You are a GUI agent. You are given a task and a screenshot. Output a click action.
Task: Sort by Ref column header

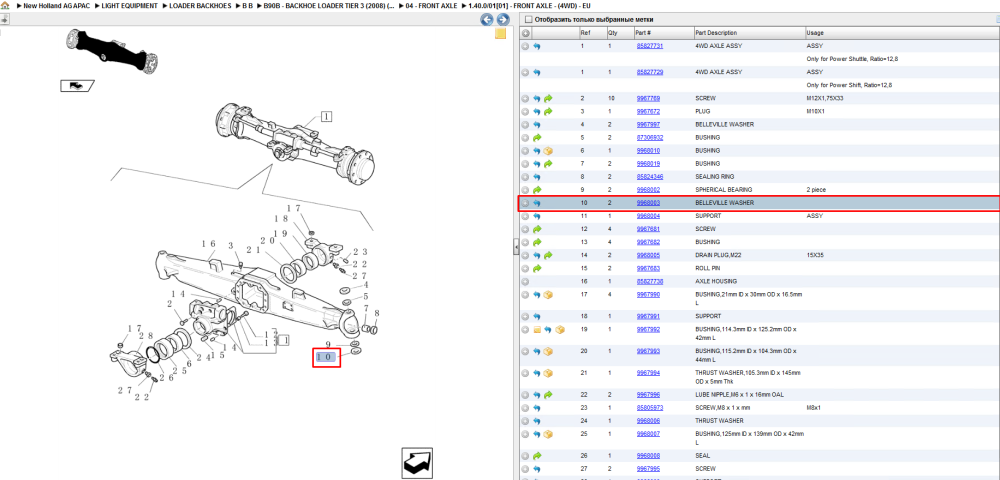[592, 33]
